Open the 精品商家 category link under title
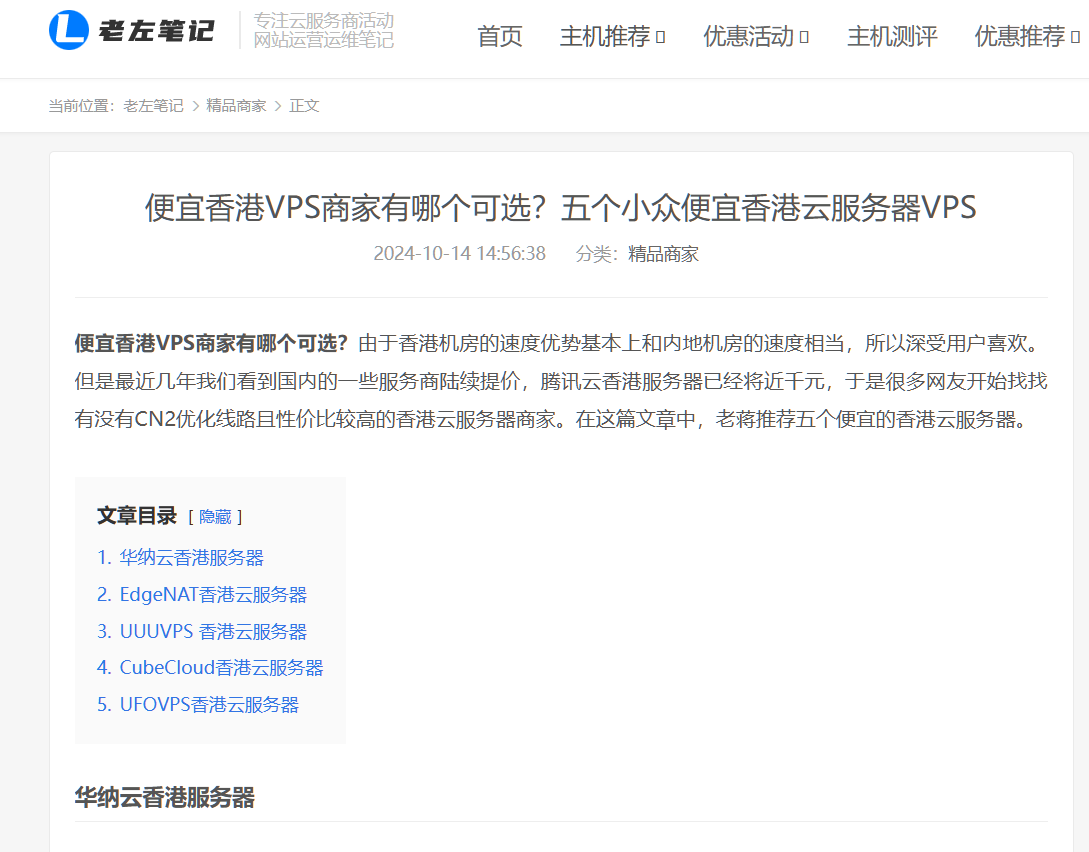 (x=663, y=254)
